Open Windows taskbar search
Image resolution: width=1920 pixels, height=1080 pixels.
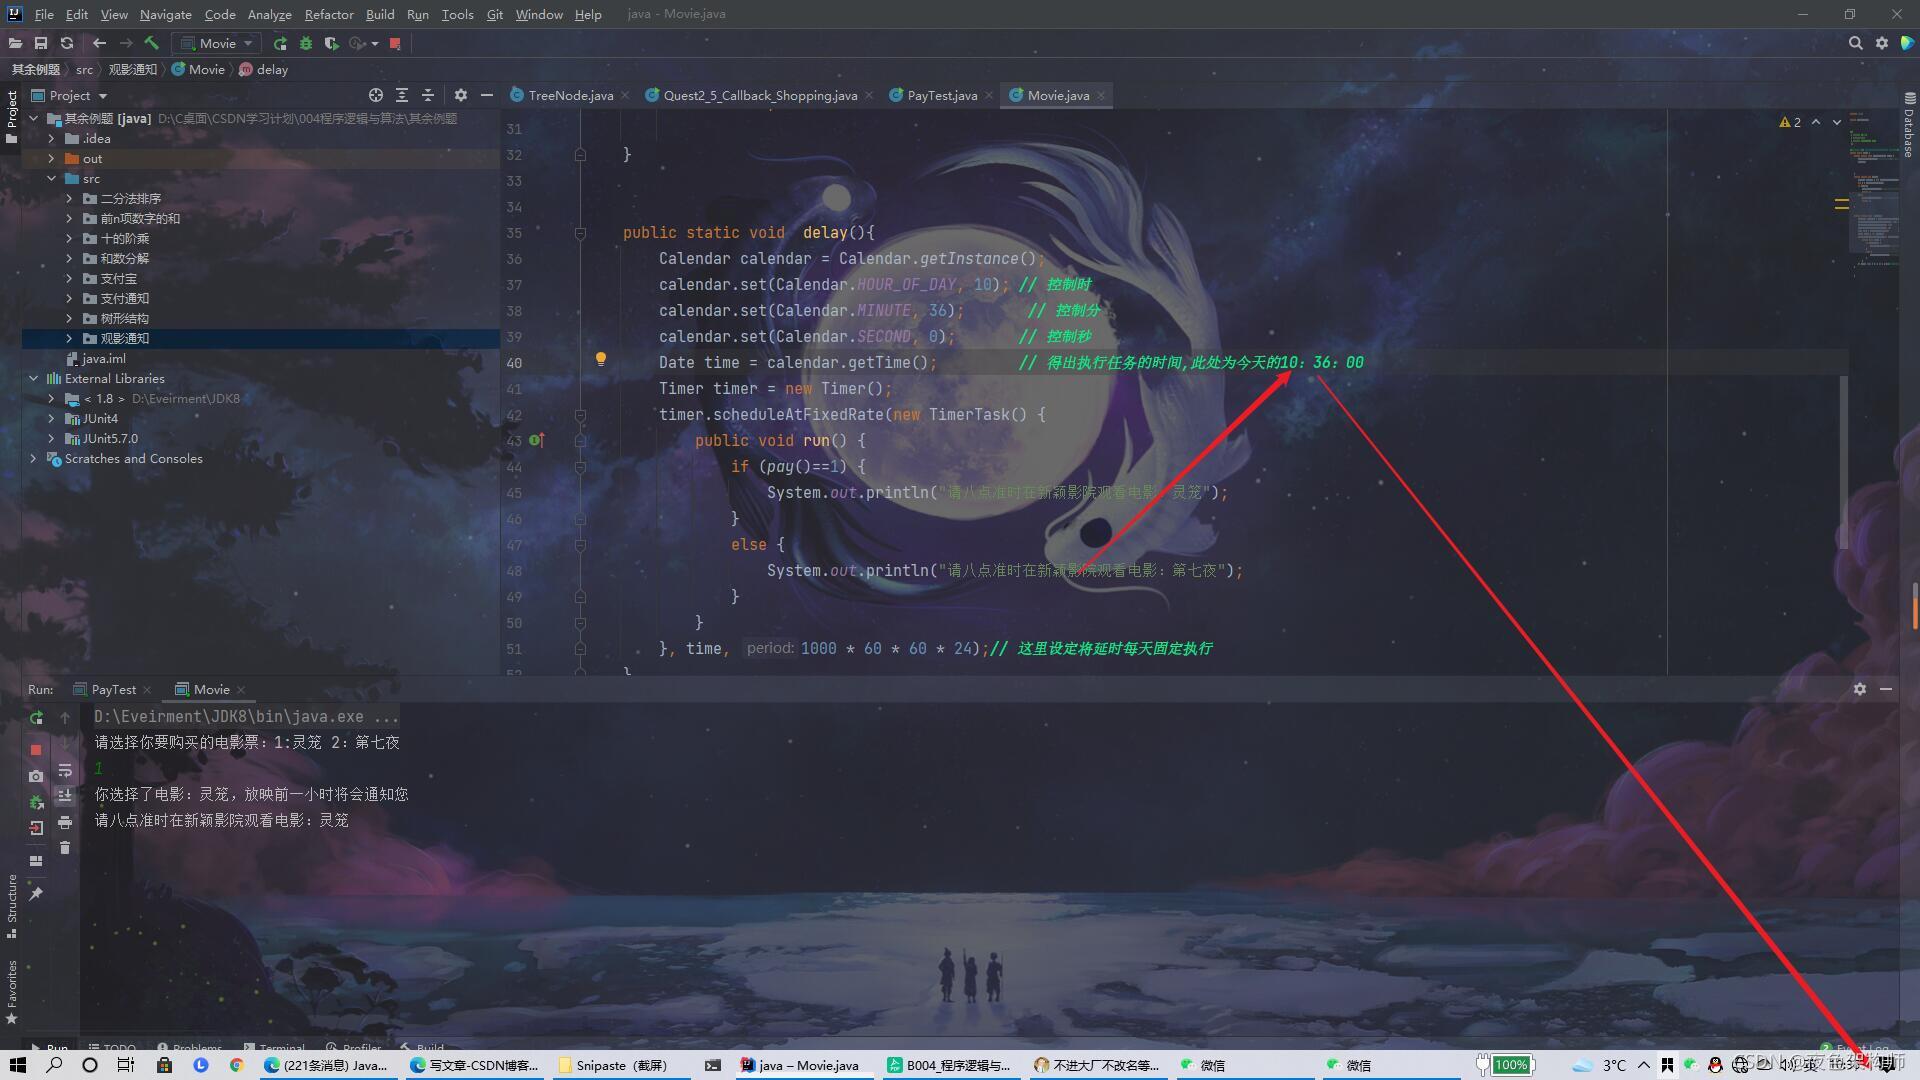coord(54,1065)
